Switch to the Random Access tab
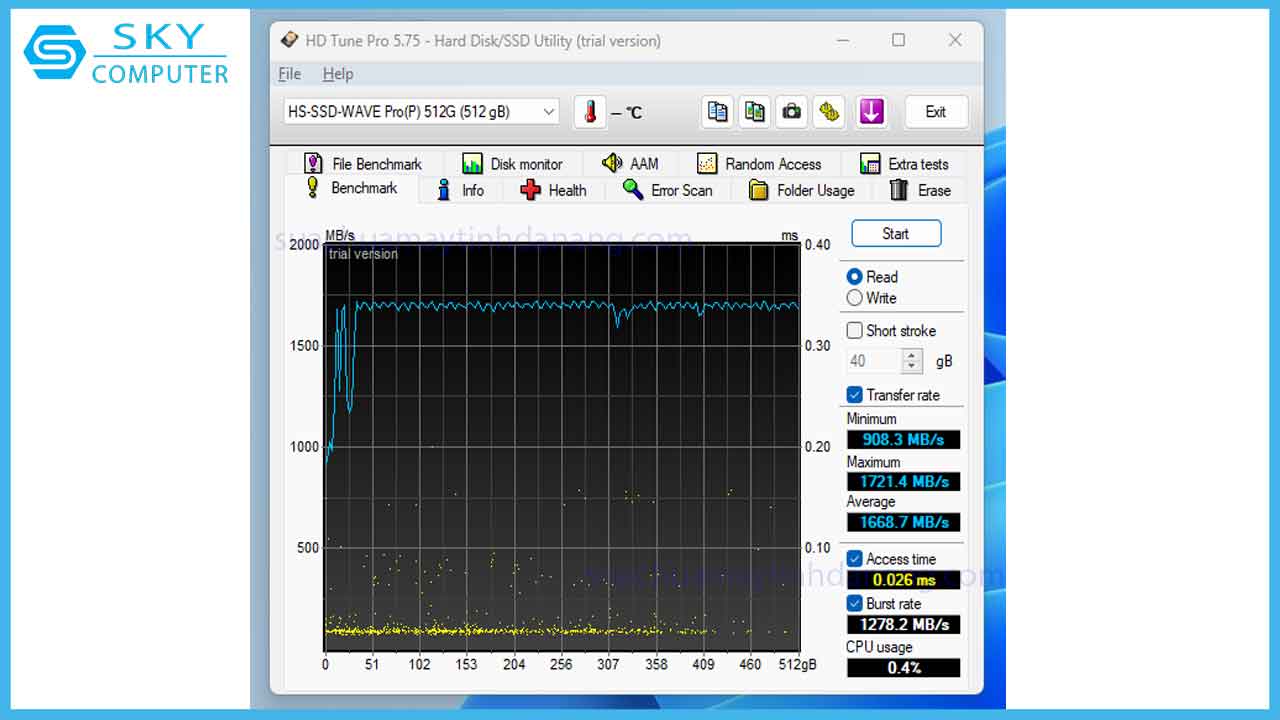 click(x=759, y=164)
